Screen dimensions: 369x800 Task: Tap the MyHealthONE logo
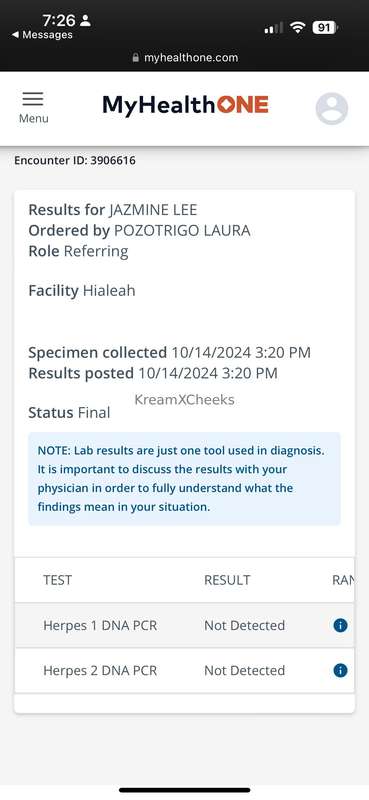point(186,105)
